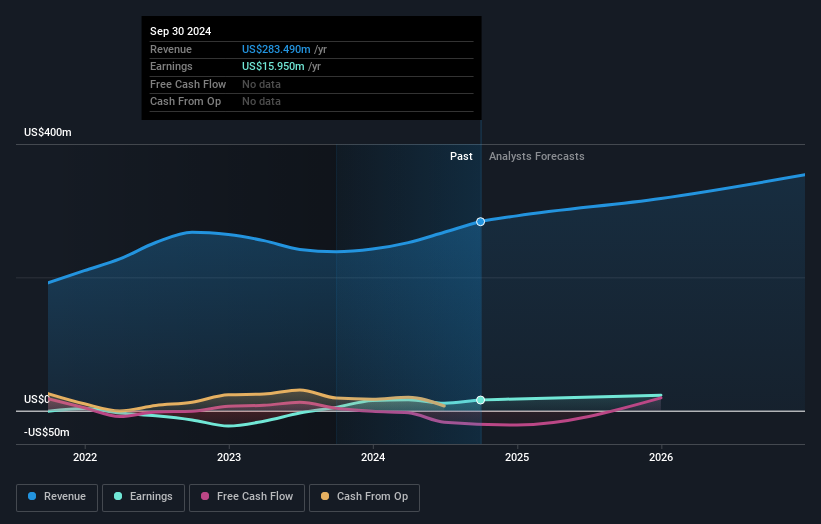
Task: Click the Revenue row label in tooltip
Action: click(171, 49)
